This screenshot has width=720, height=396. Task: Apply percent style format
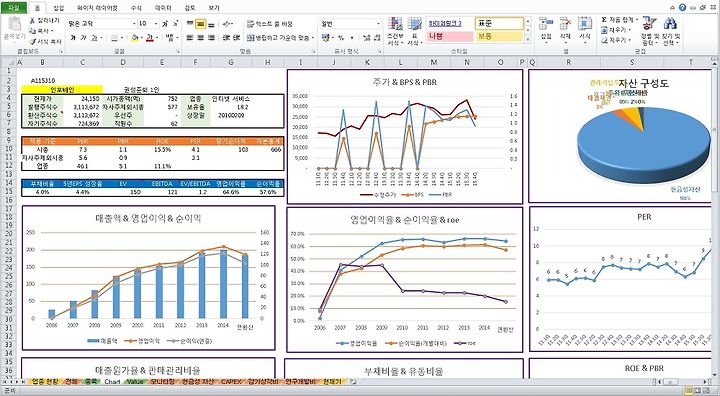[x=341, y=38]
